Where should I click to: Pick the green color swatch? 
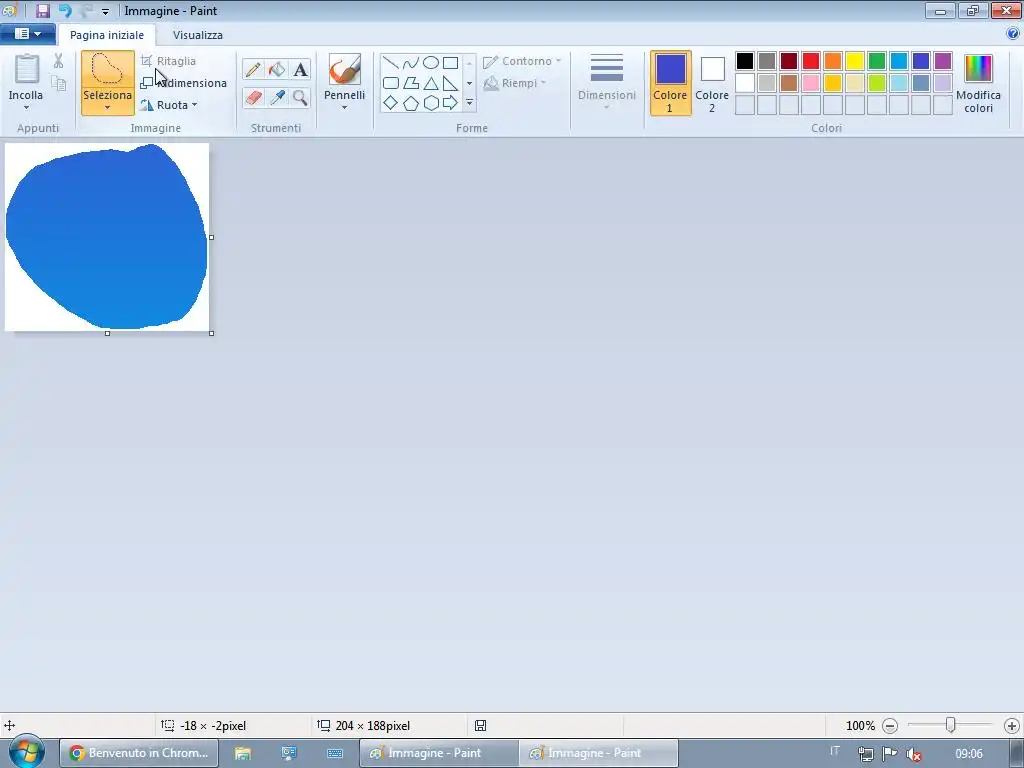(877, 61)
